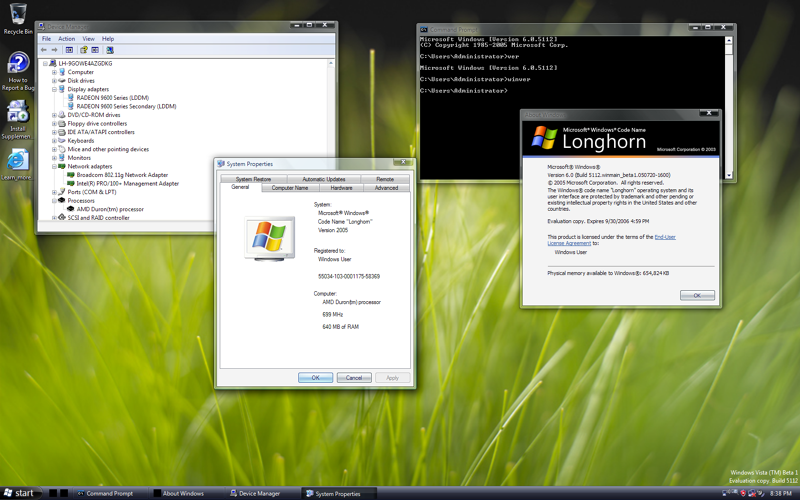
Task: Open the Action menu in Device Manager
Action: 66,39
